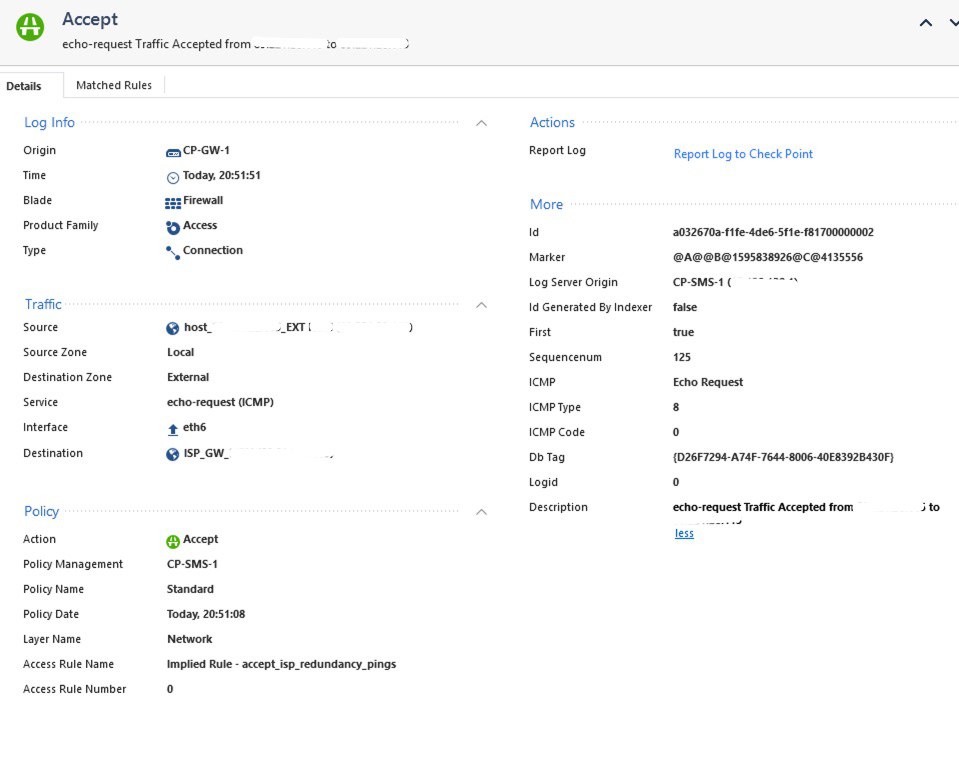Select the Policy Name value Standard
This screenshot has height=760, width=959.
(x=190, y=589)
